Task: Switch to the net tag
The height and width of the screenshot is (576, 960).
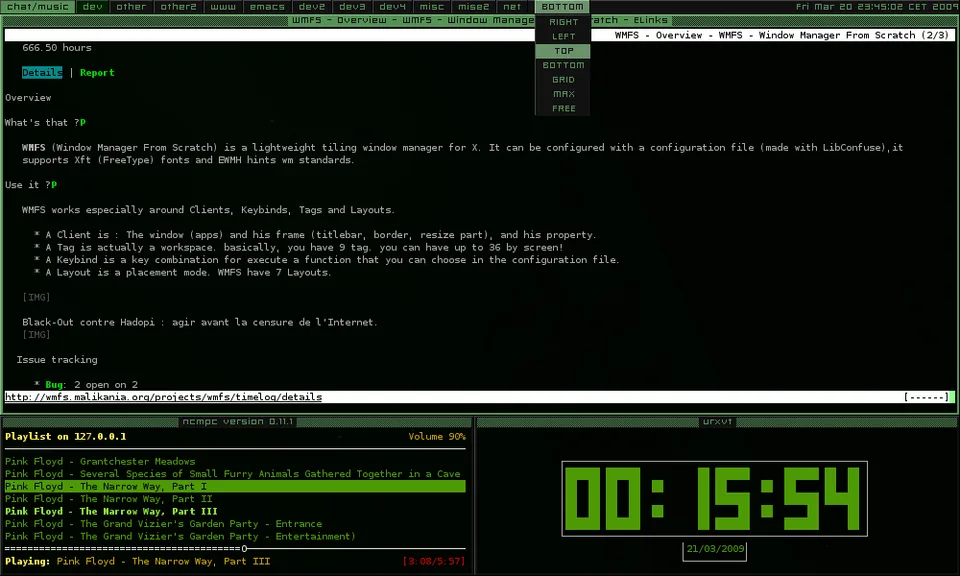Action: click(x=512, y=7)
